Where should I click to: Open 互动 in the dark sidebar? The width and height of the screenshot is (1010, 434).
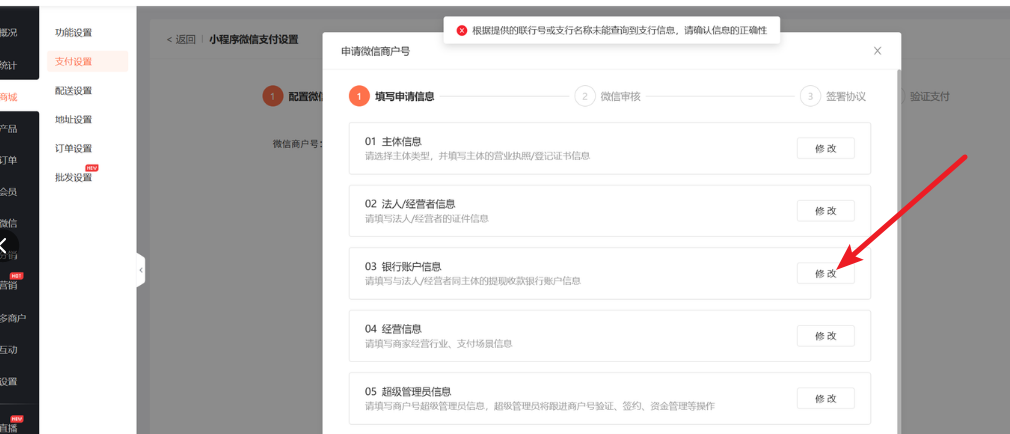click(8, 350)
